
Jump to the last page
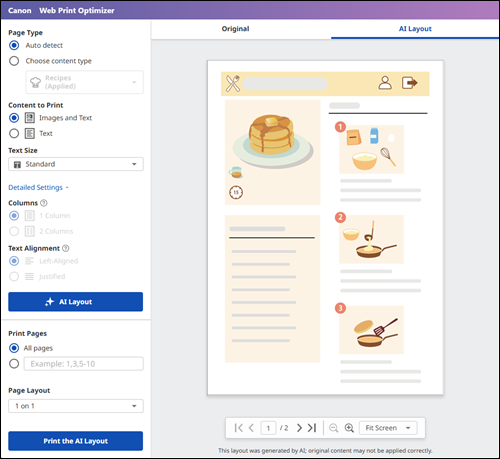(312, 428)
